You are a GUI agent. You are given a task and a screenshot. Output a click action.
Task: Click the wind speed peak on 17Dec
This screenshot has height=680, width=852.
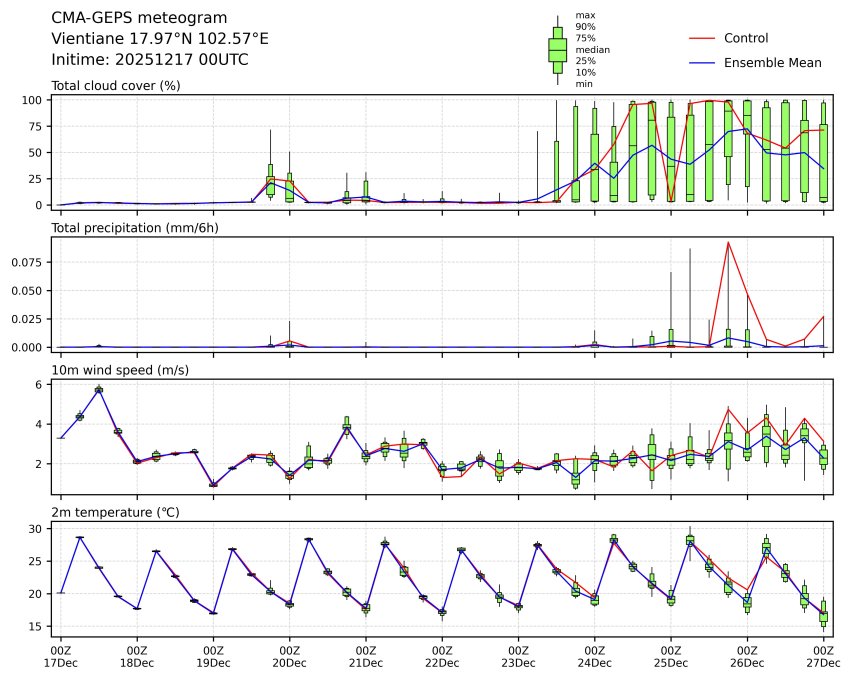tap(99, 389)
